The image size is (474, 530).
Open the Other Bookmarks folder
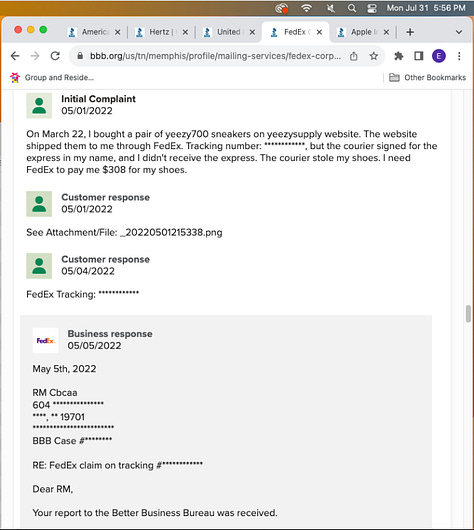[427, 77]
